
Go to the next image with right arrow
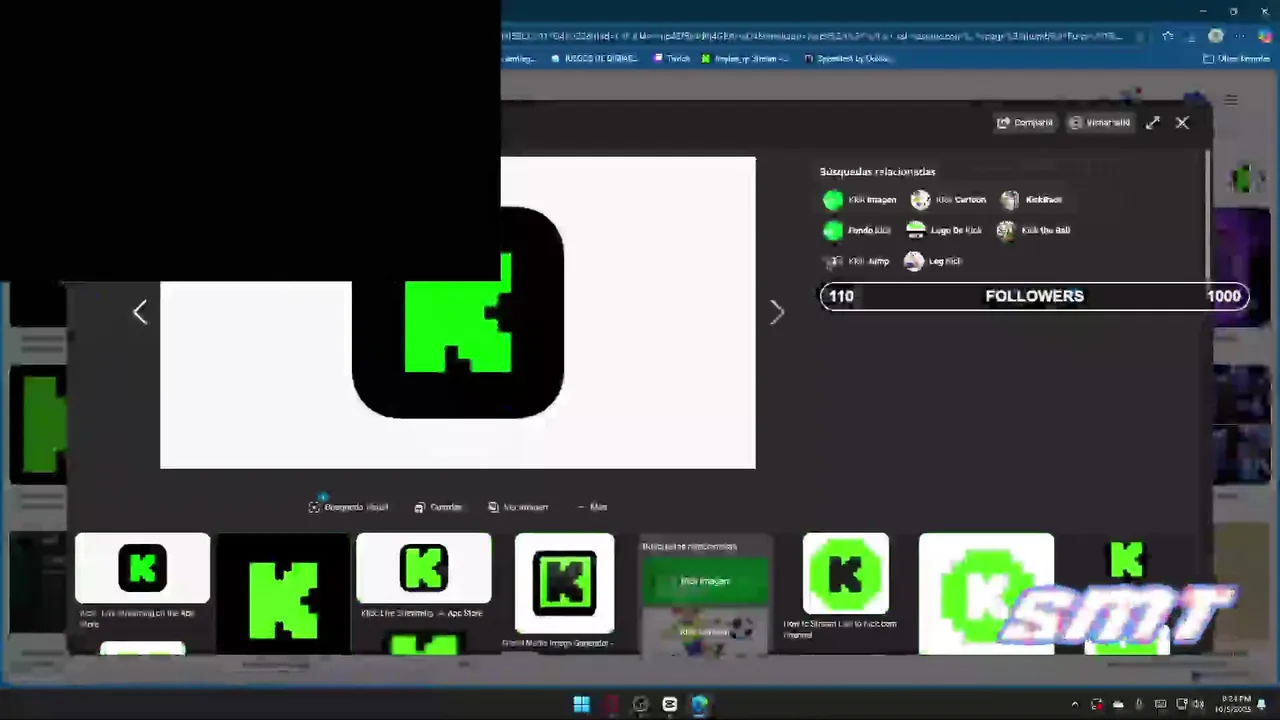tap(777, 312)
